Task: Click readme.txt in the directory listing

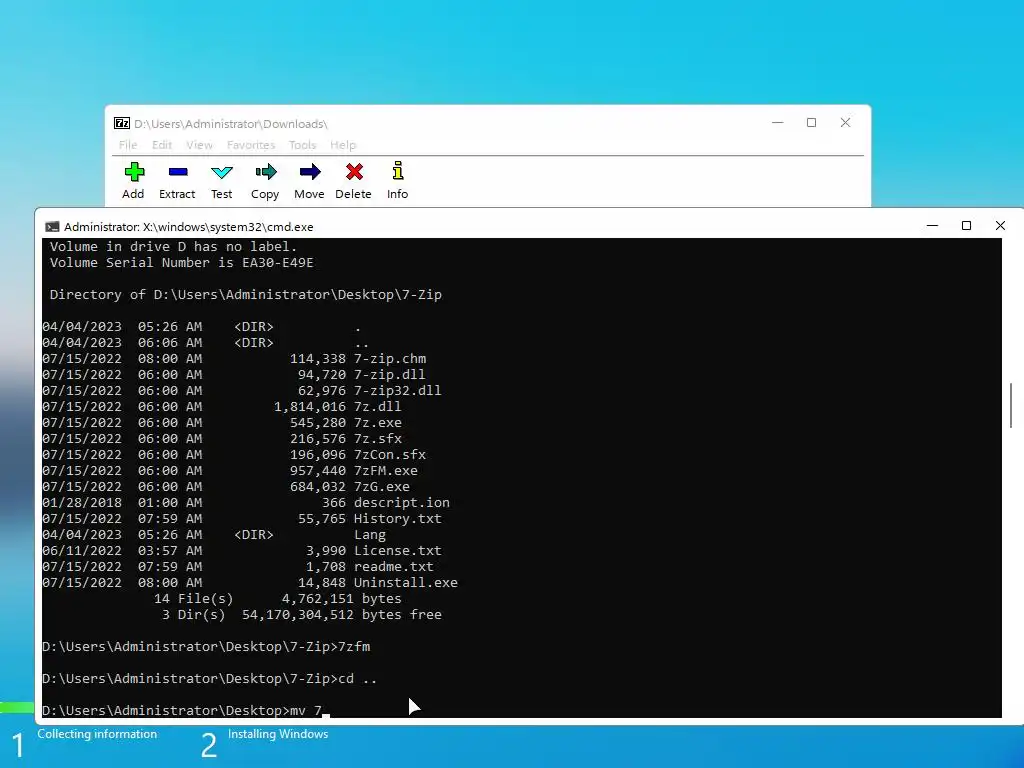Action: (394, 567)
